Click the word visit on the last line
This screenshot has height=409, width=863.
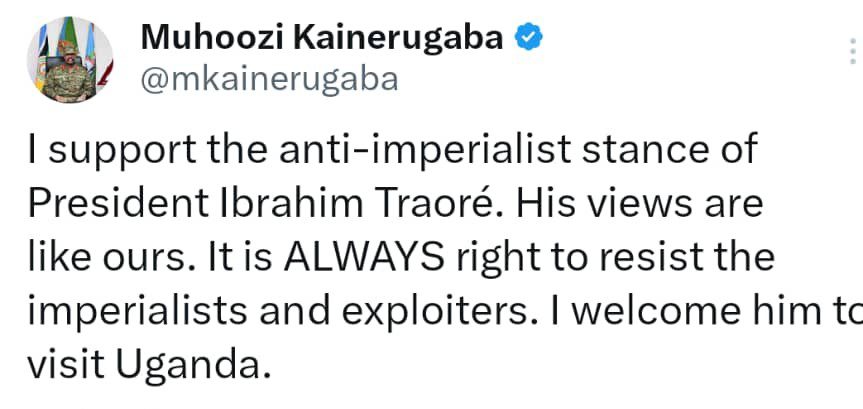point(65,366)
